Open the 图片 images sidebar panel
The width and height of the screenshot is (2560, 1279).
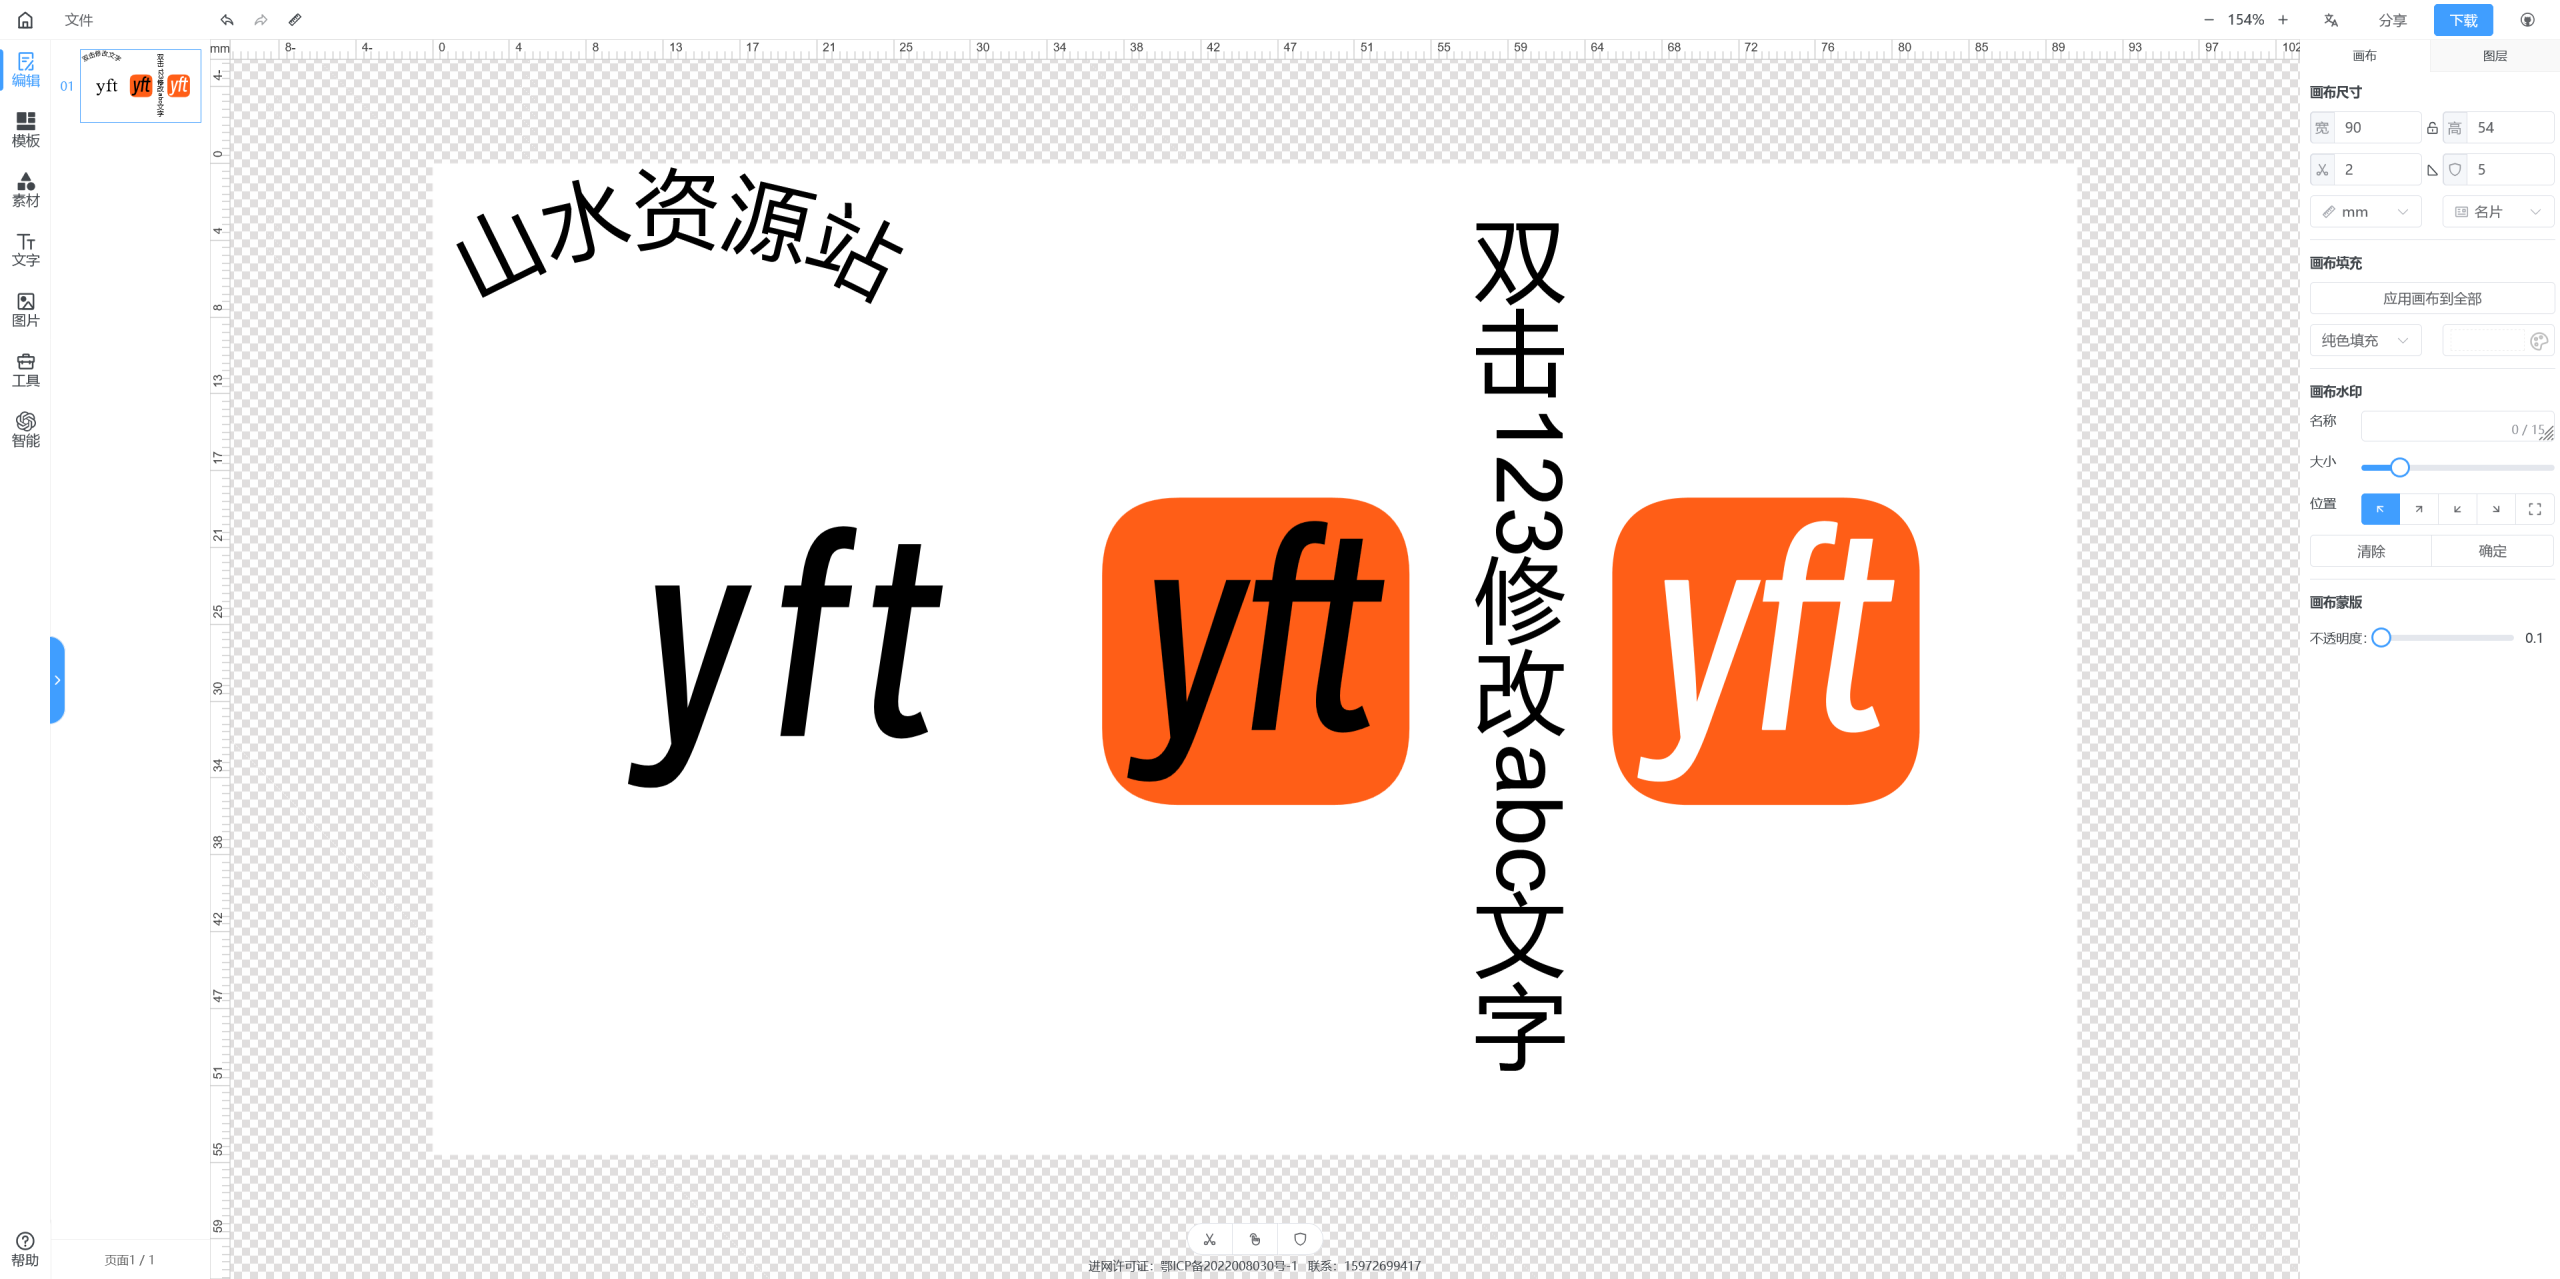[26, 310]
